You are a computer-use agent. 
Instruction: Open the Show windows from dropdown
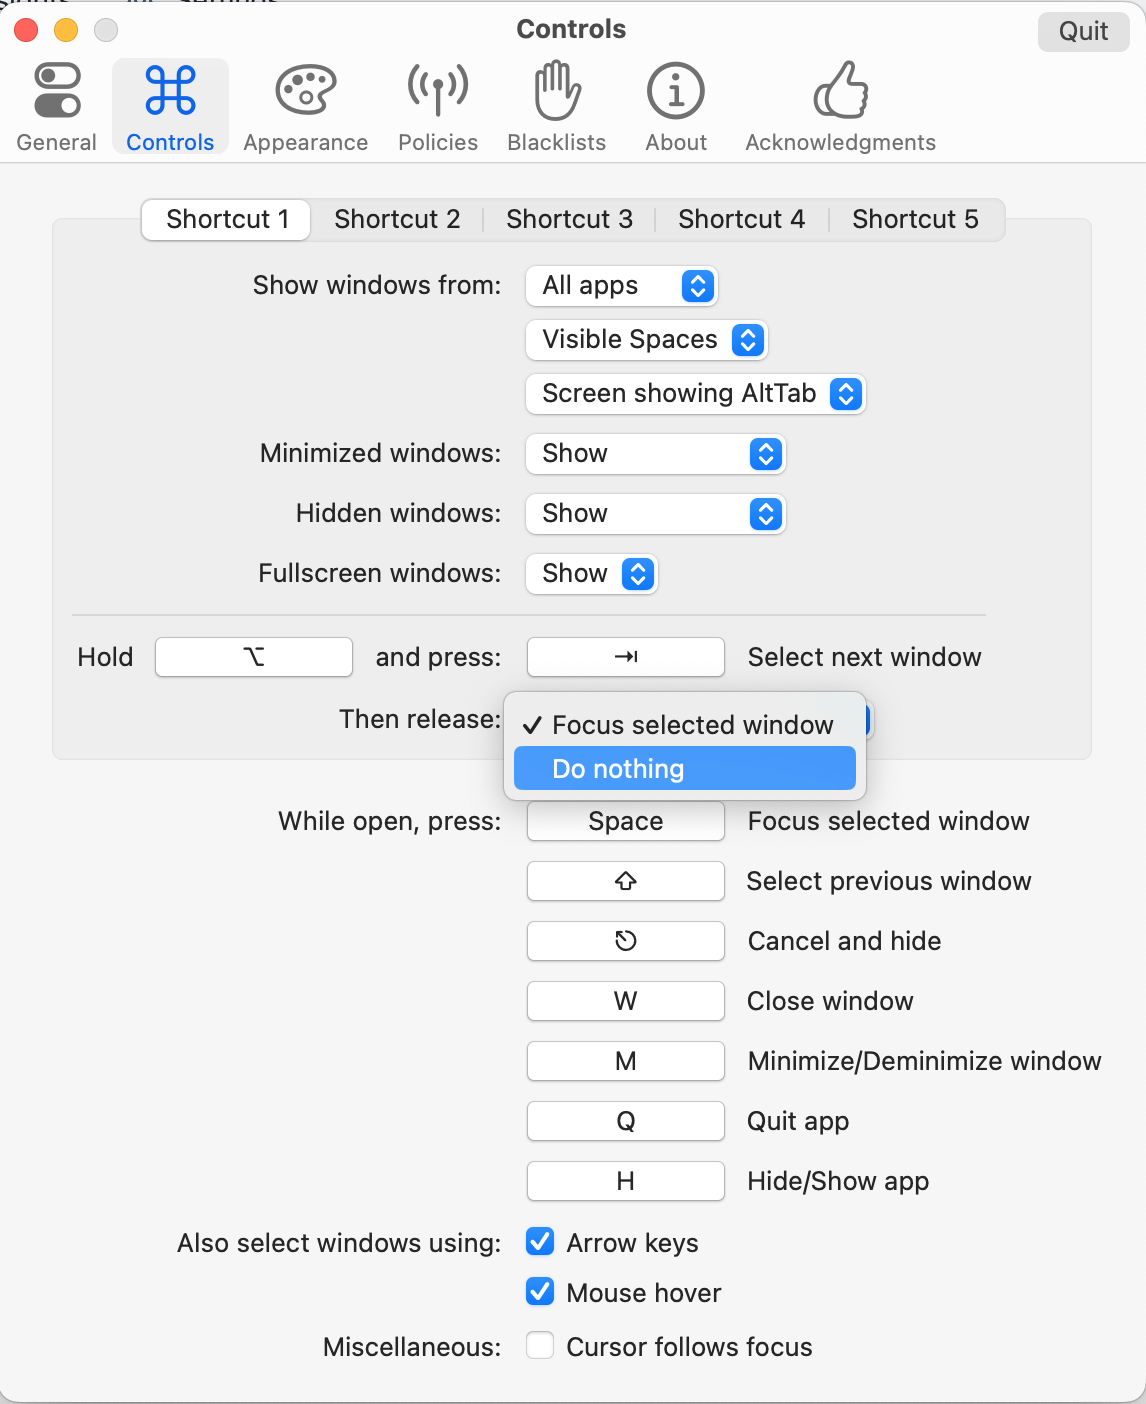(621, 286)
